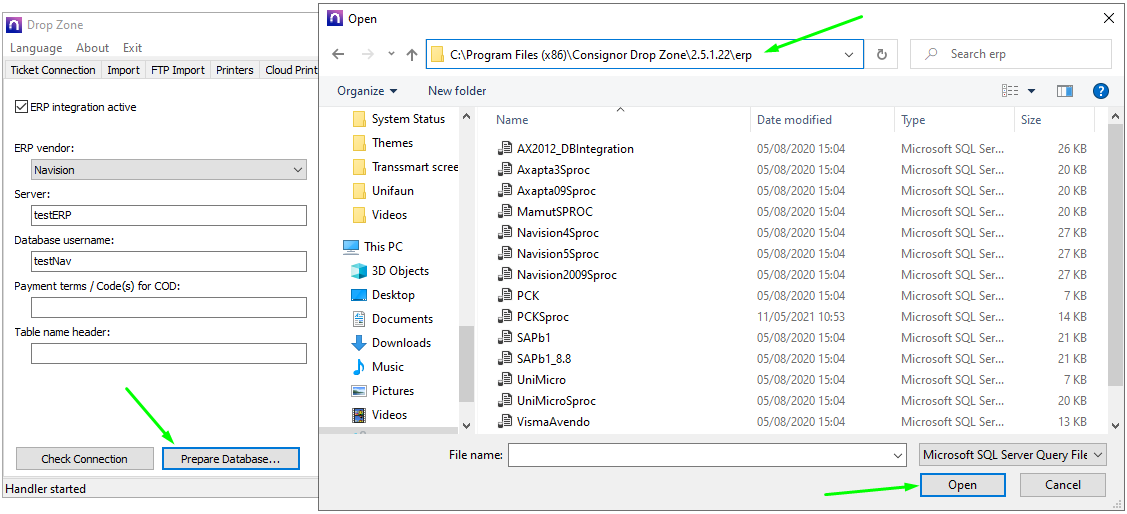Expand the address bar path history dropdown
Screen dimensions: 1127x514
click(x=849, y=55)
